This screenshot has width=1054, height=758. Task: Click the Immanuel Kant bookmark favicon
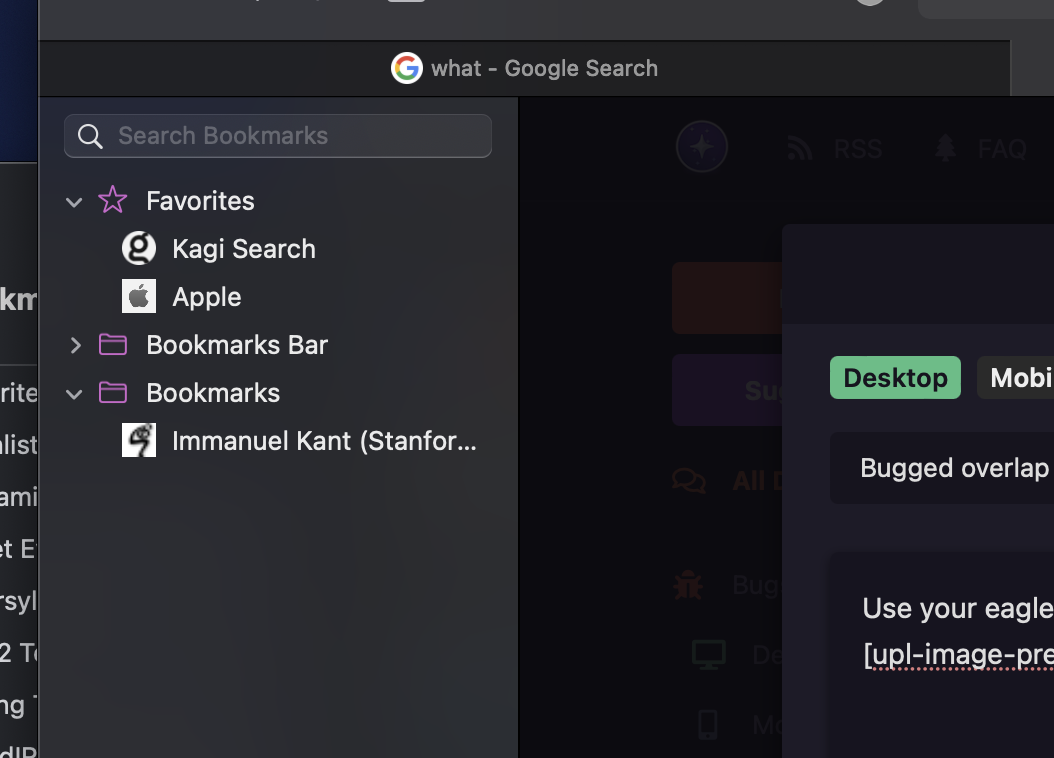pyautogui.click(x=139, y=440)
